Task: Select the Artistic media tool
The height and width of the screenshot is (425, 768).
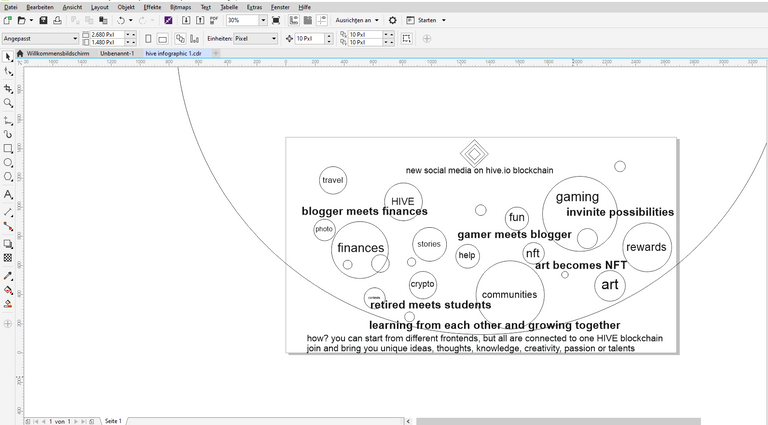Action: [x=8, y=134]
